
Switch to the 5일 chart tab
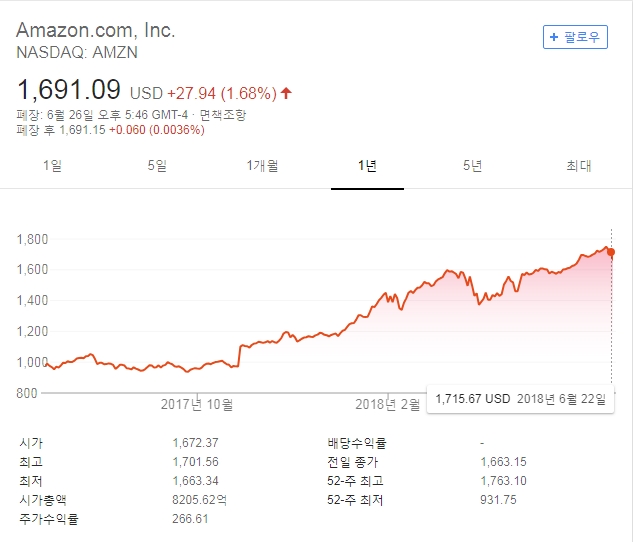coord(157,166)
